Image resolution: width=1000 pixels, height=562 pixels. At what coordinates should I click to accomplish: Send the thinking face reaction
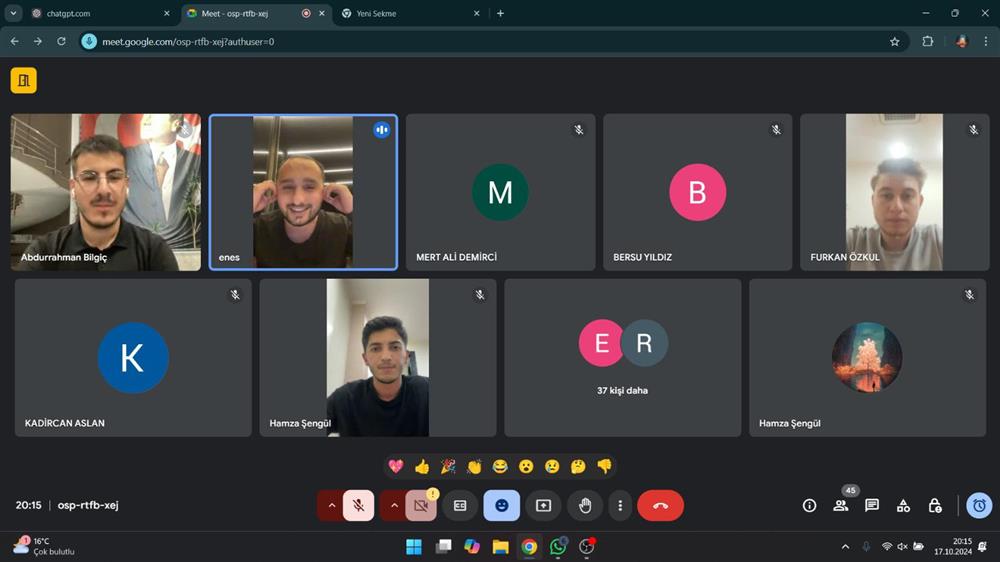point(578,466)
